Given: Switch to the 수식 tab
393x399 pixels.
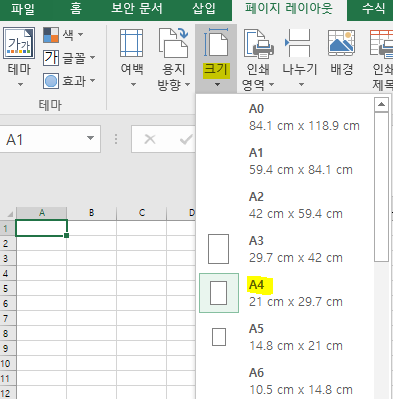Looking at the screenshot, I should (373, 9).
